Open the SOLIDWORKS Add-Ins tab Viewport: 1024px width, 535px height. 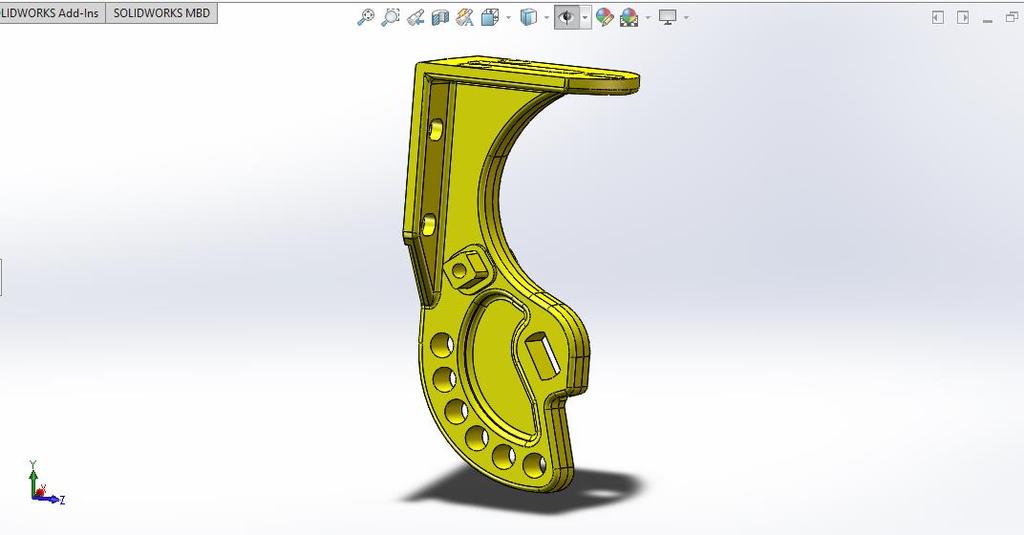(52, 13)
